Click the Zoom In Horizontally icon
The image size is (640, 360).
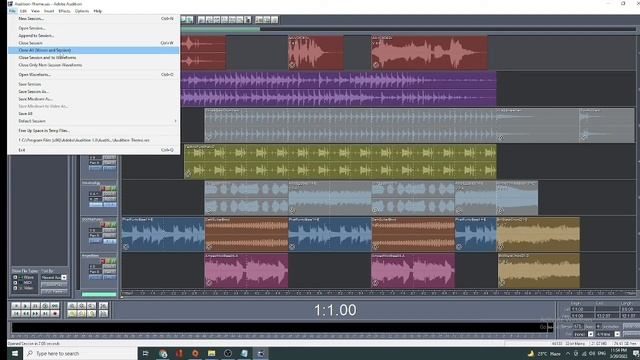(72, 306)
